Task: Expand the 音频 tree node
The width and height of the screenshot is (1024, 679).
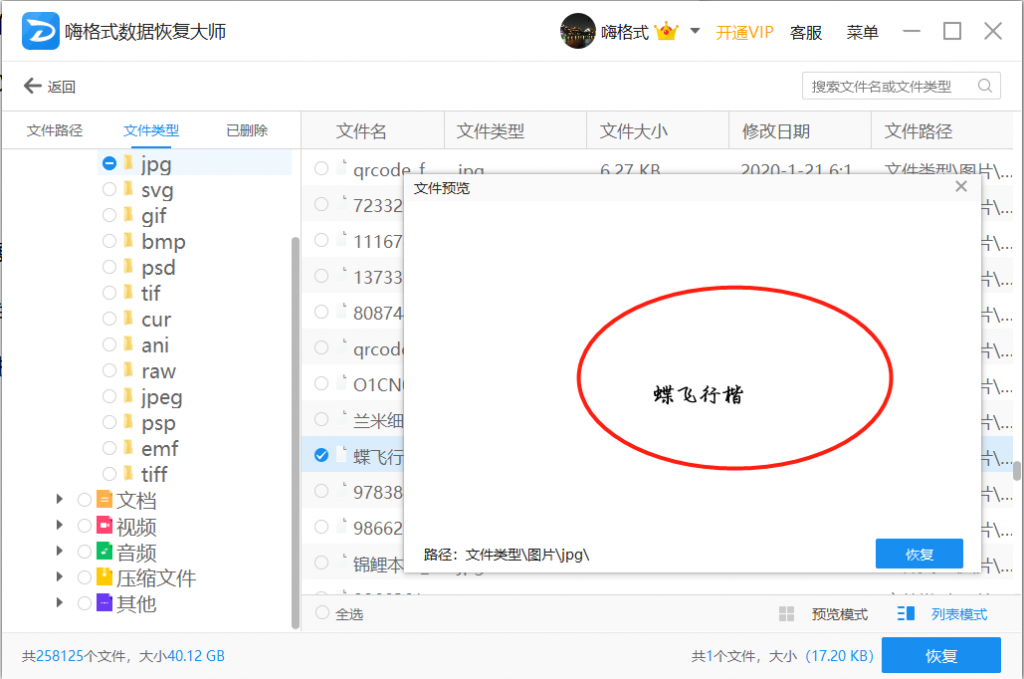Action: [59, 551]
